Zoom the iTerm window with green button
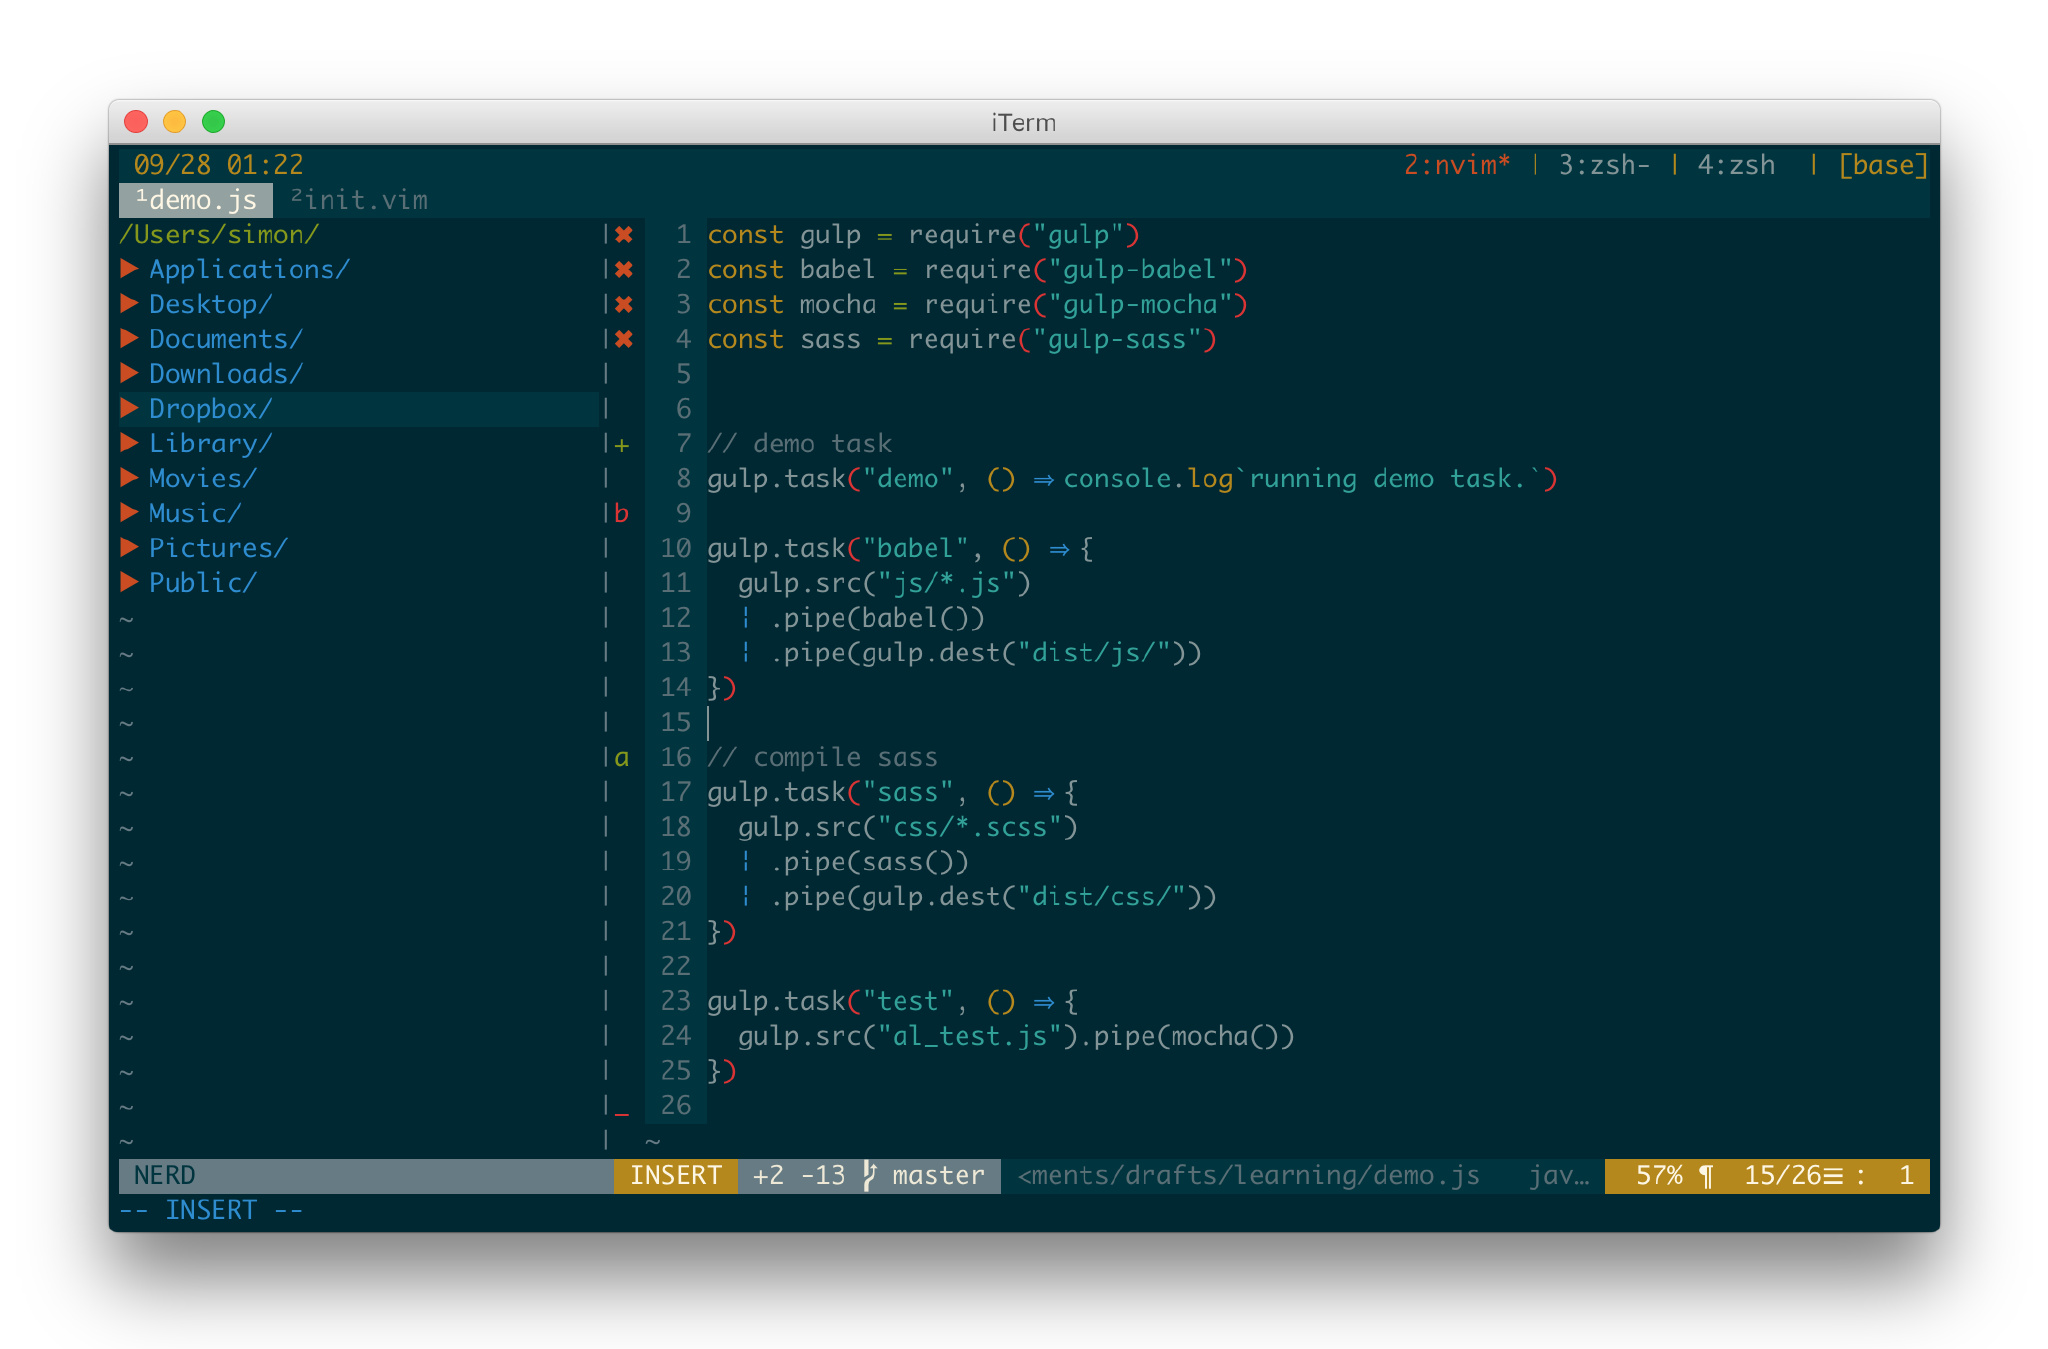The image size is (2048, 1349). (214, 122)
